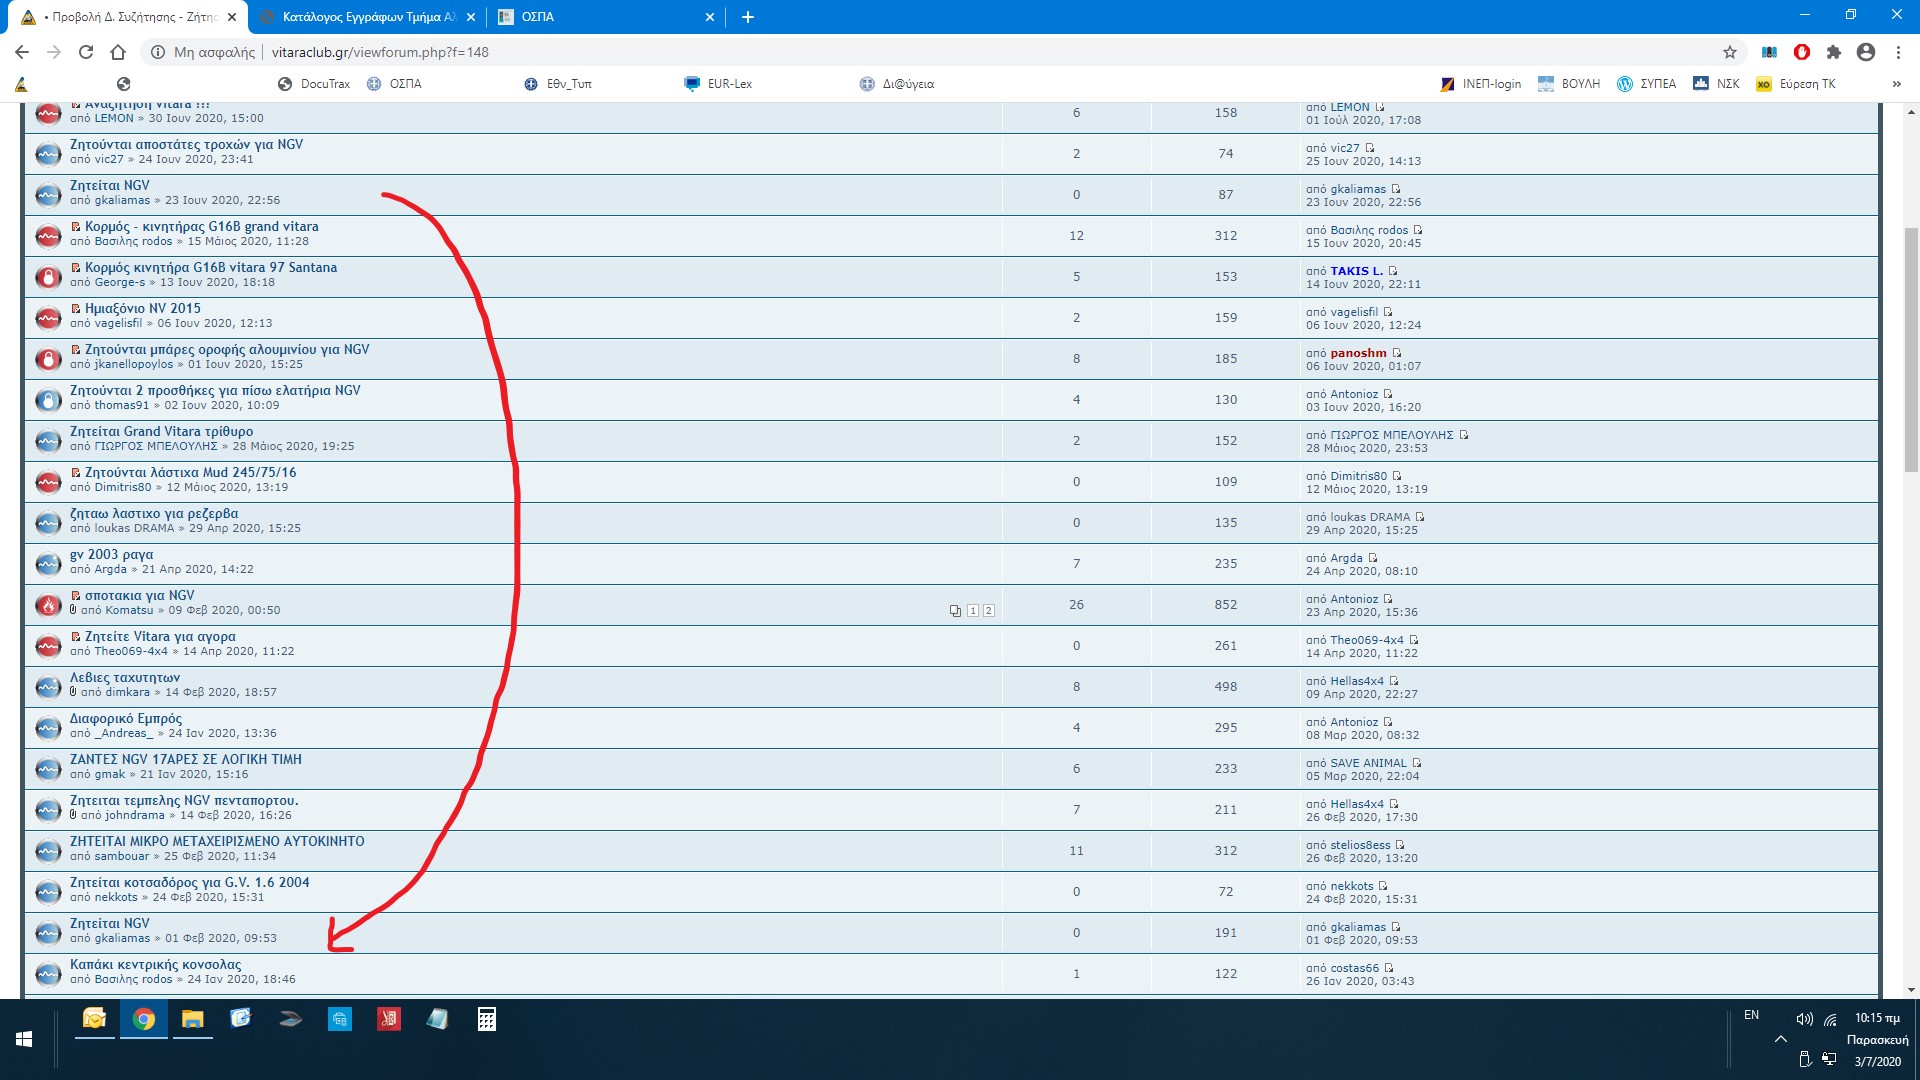Open author profile thomas91
The image size is (1920, 1080).
pyautogui.click(x=121, y=405)
